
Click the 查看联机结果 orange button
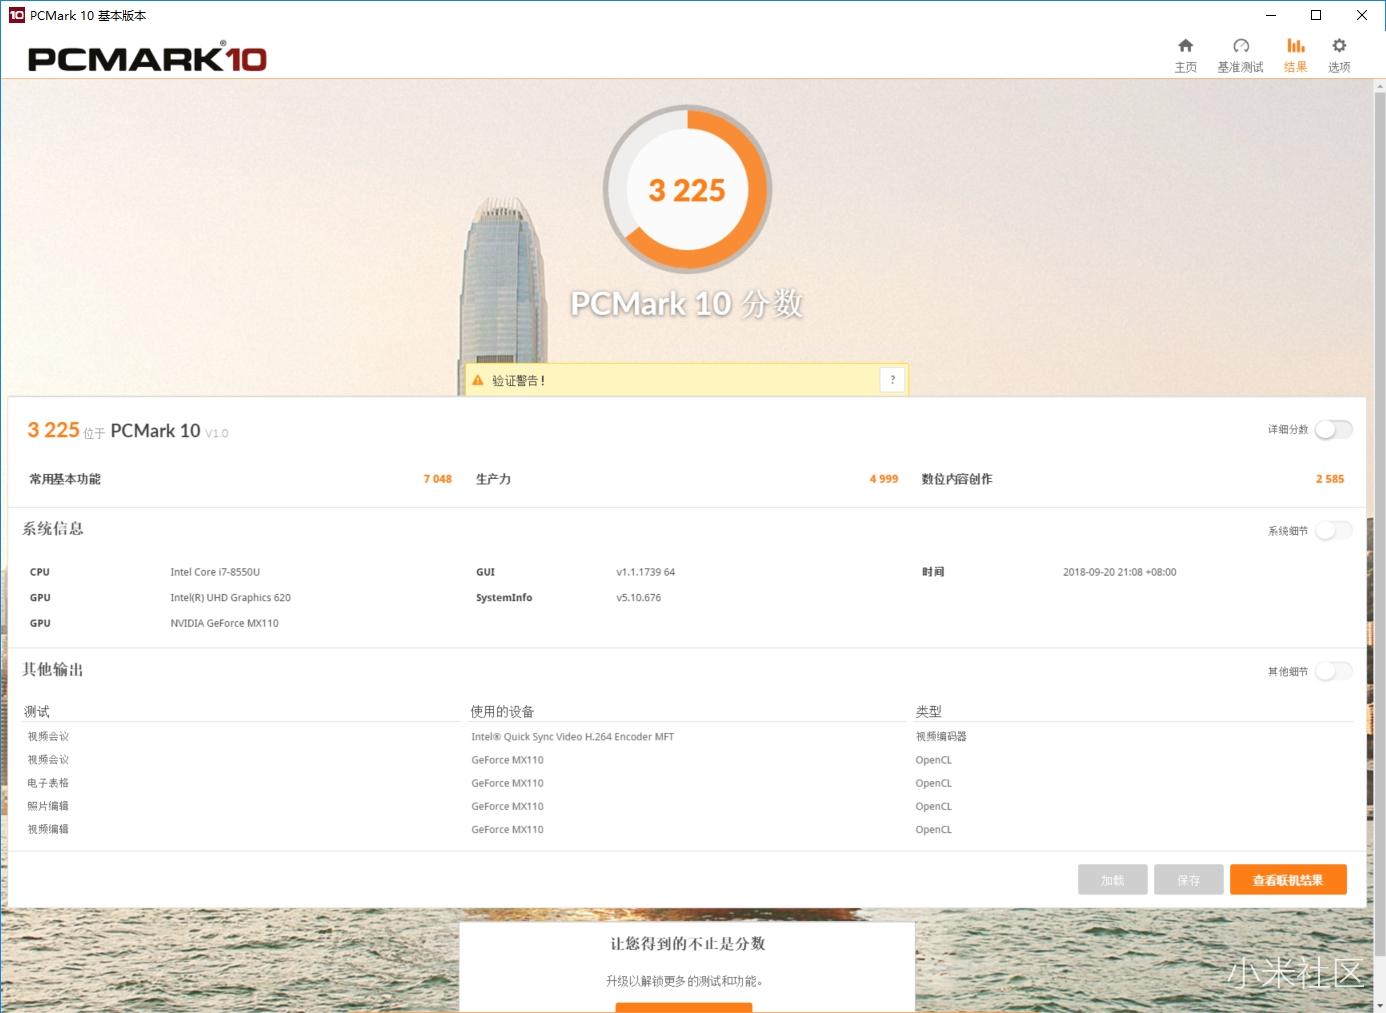pyautogui.click(x=1288, y=880)
